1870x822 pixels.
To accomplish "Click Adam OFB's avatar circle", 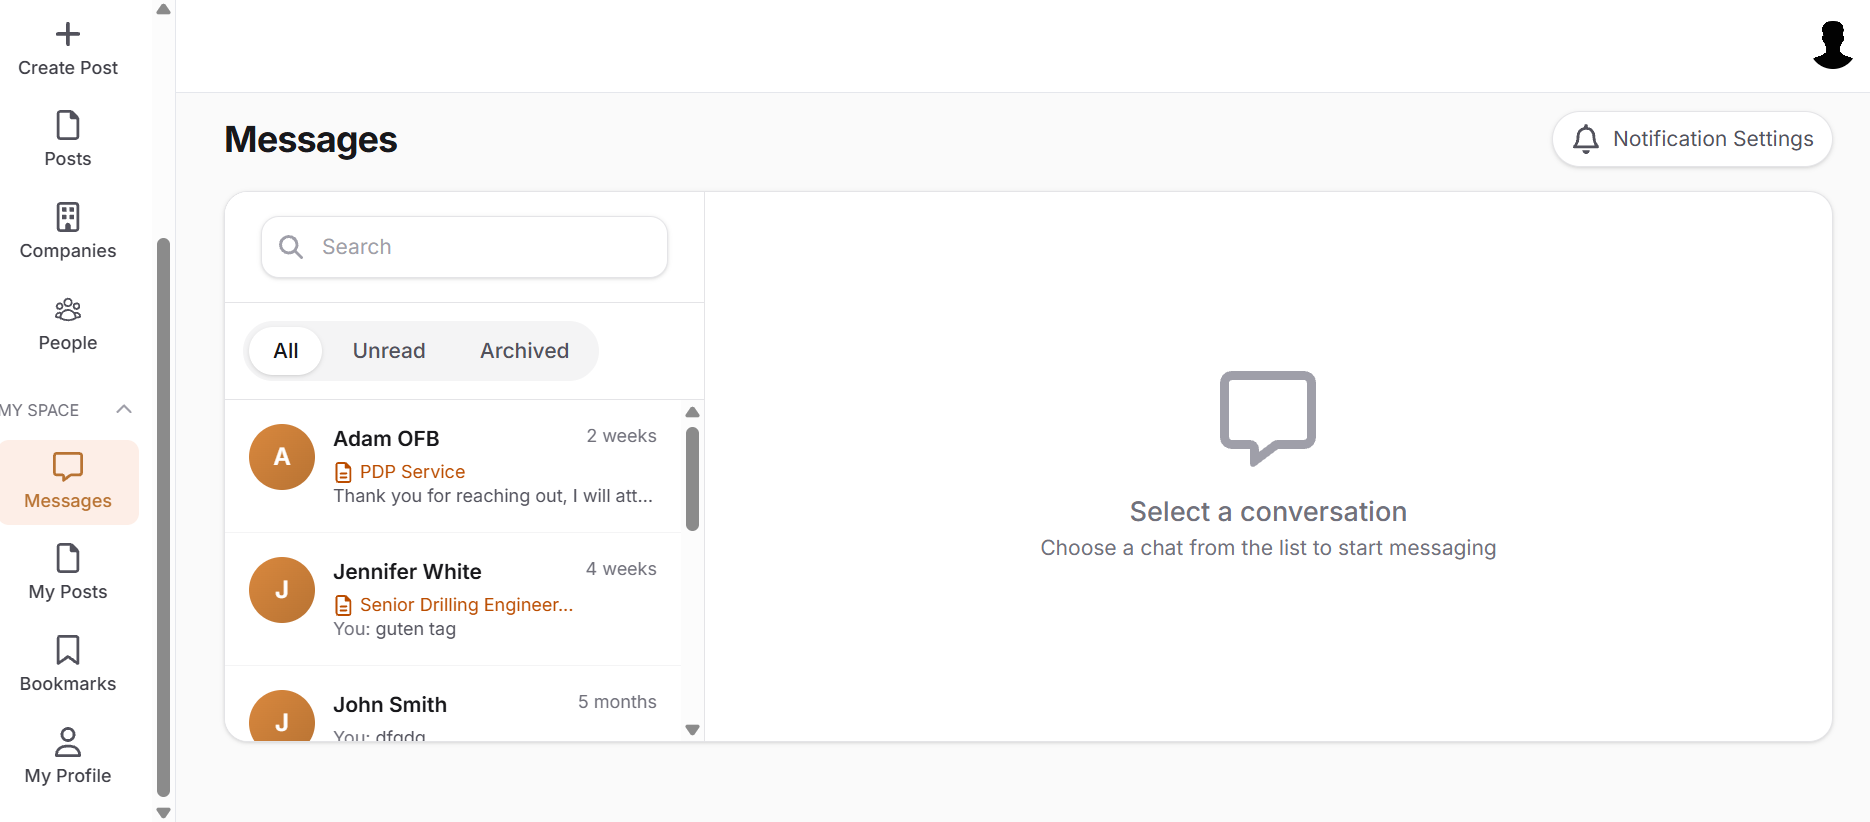I will tap(282, 457).
